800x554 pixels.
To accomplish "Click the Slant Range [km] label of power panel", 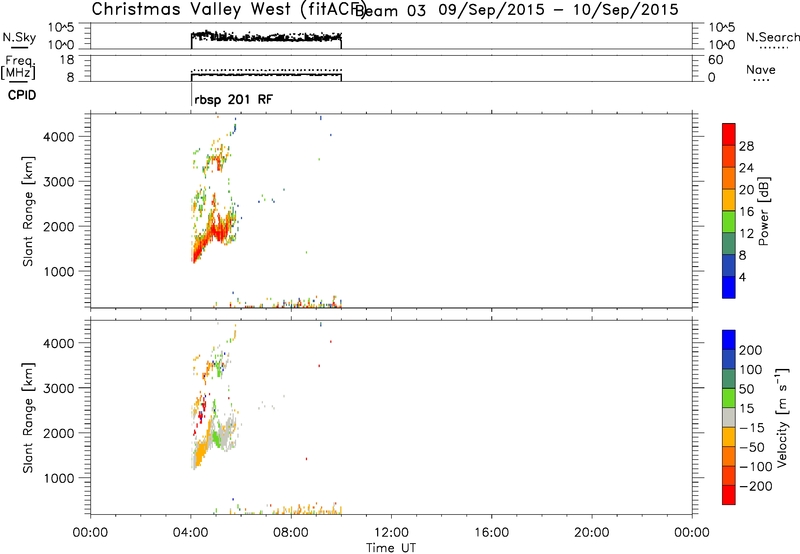I will coord(28,211).
